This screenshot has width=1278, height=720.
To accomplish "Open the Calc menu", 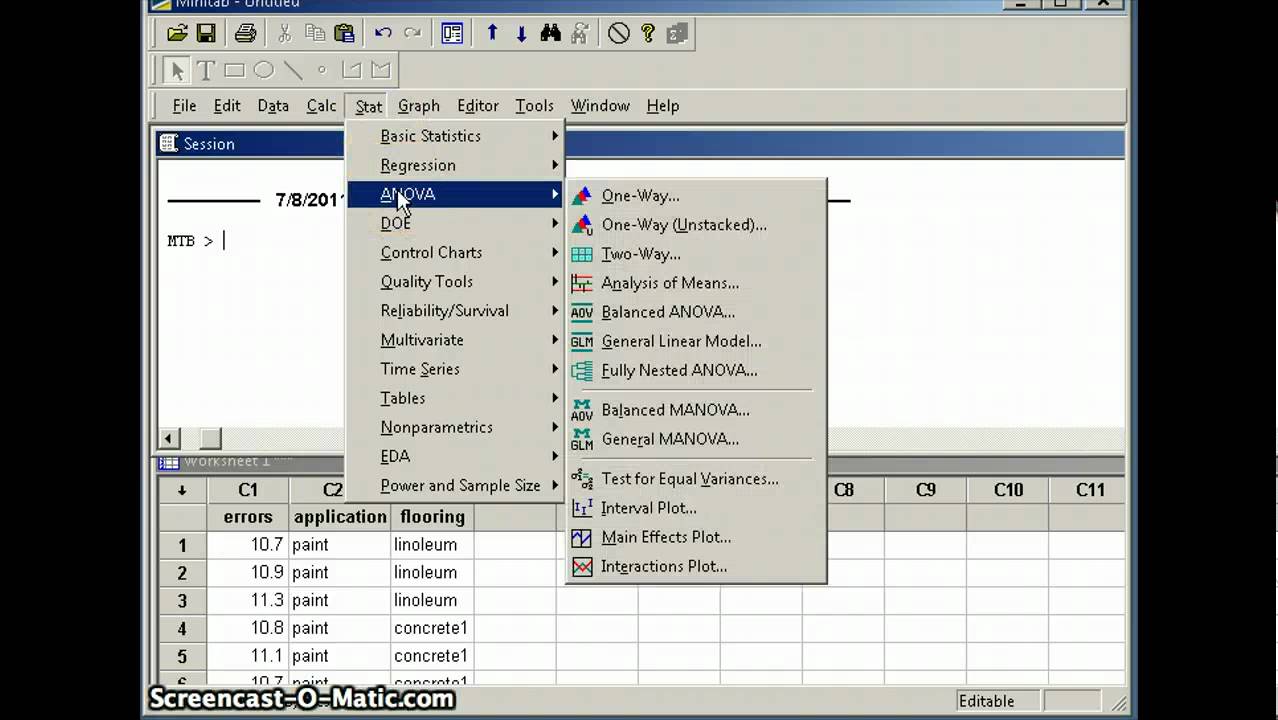I will tap(321, 106).
